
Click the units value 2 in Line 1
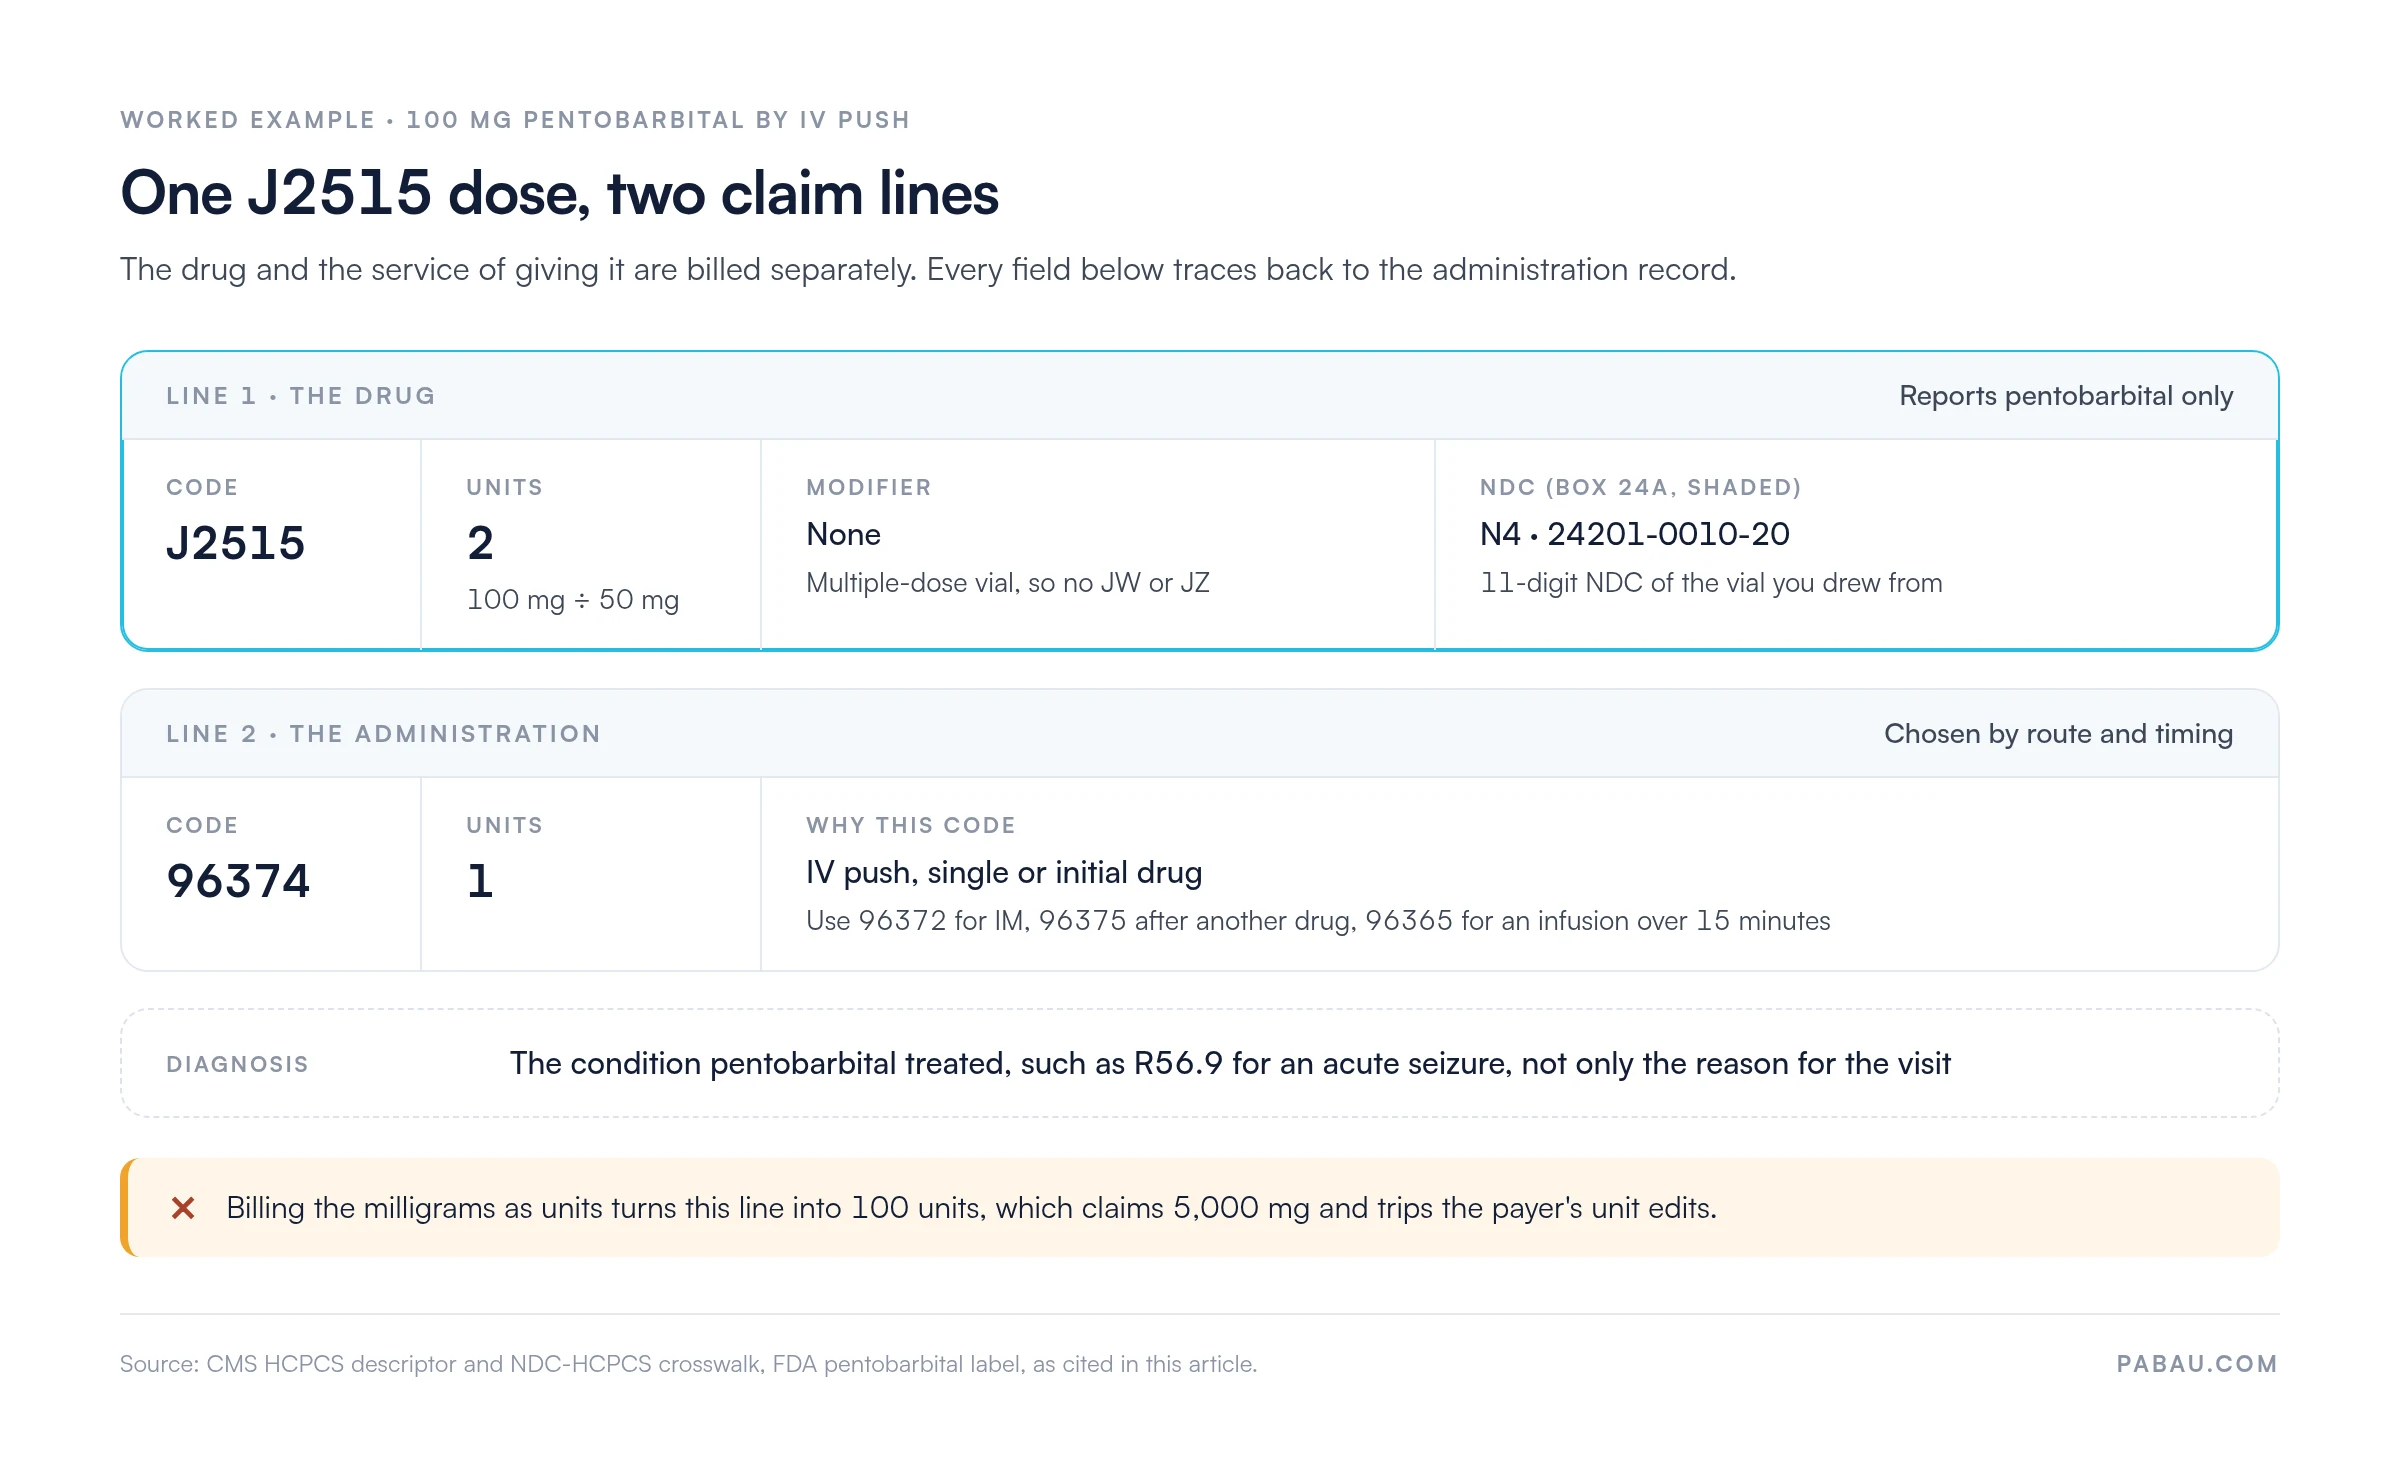click(480, 543)
